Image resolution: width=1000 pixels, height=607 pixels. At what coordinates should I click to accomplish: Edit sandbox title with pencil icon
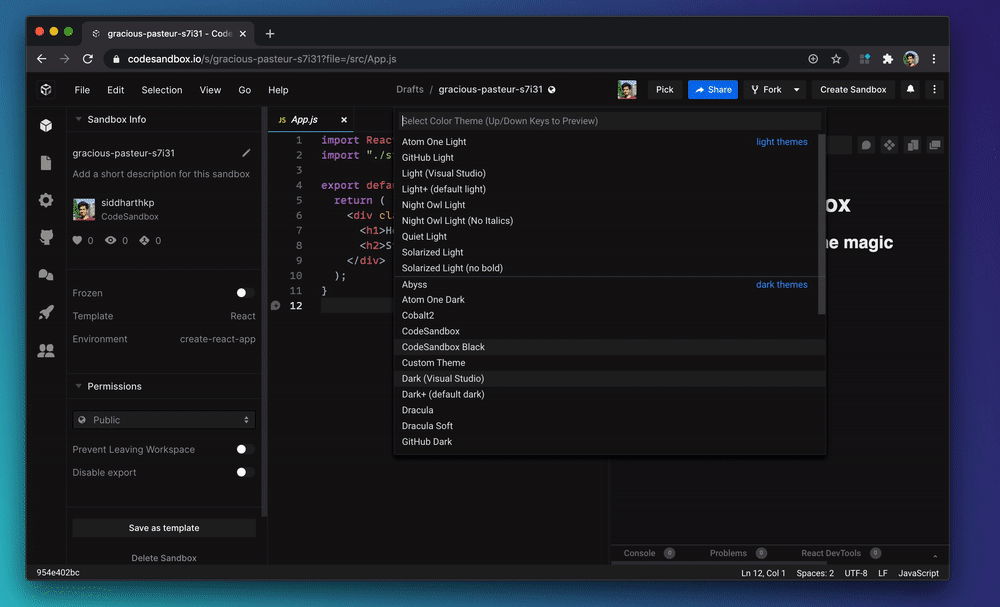246,153
